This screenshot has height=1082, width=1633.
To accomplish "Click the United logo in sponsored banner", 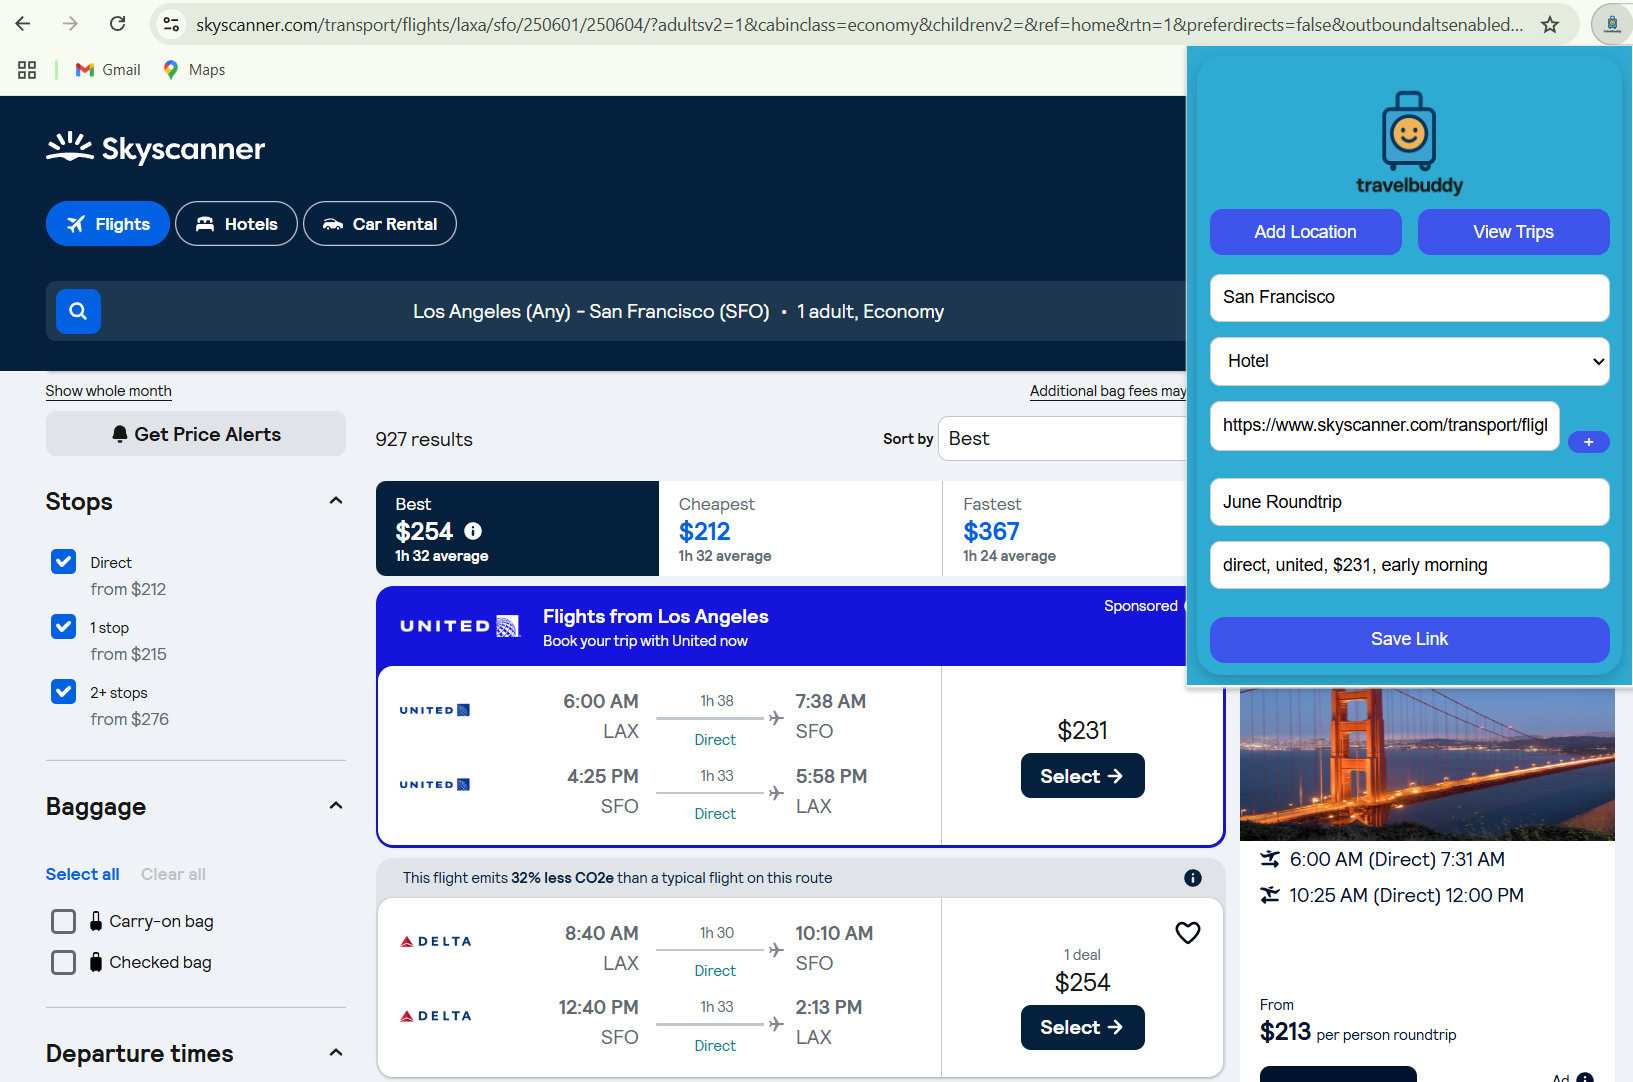I will point(460,626).
